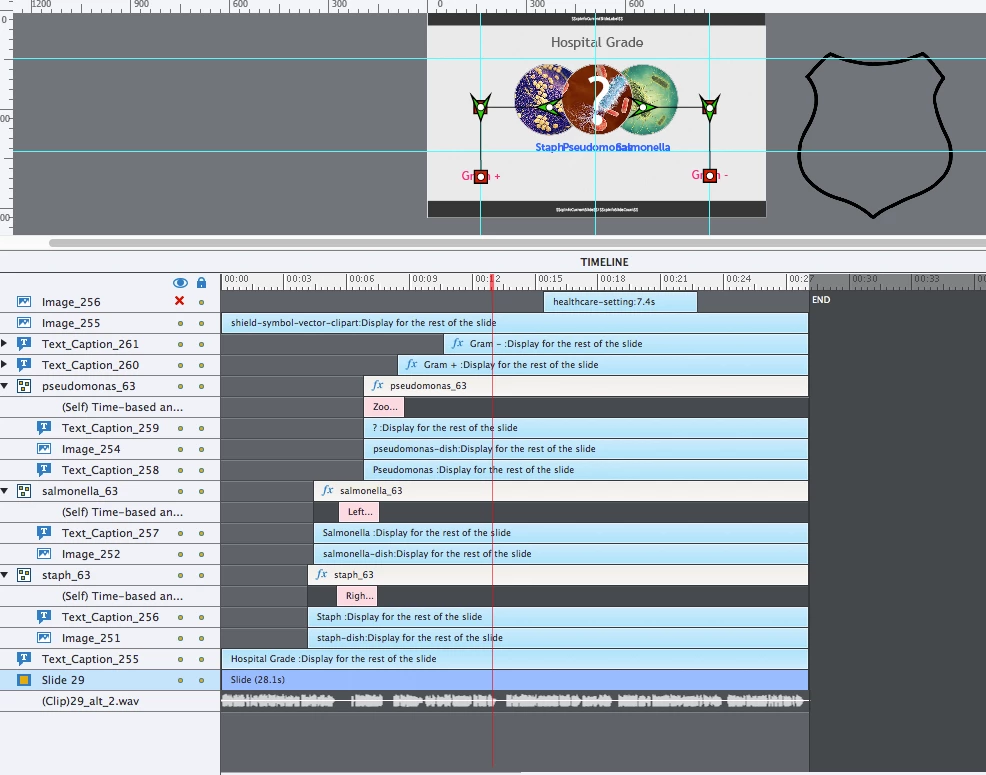Click the red playhead marker on the ruler

tap(492, 283)
